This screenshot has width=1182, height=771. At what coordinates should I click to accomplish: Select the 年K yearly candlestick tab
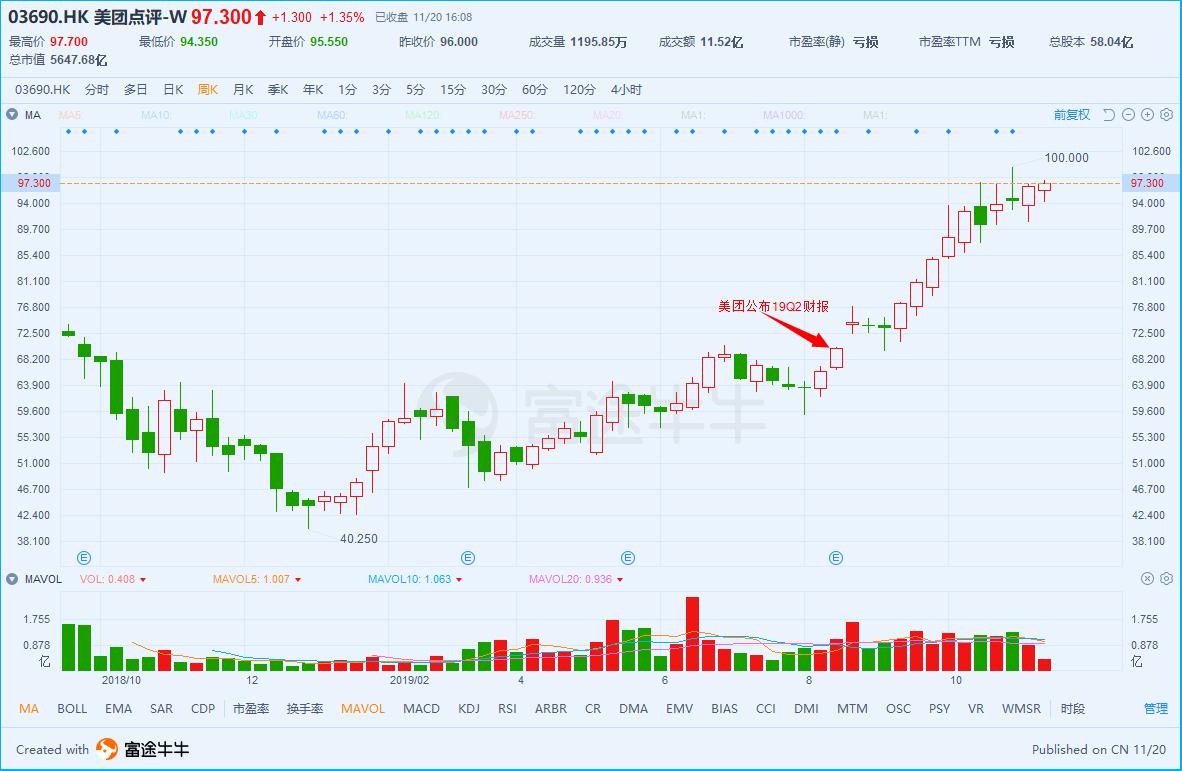[313, 90]
